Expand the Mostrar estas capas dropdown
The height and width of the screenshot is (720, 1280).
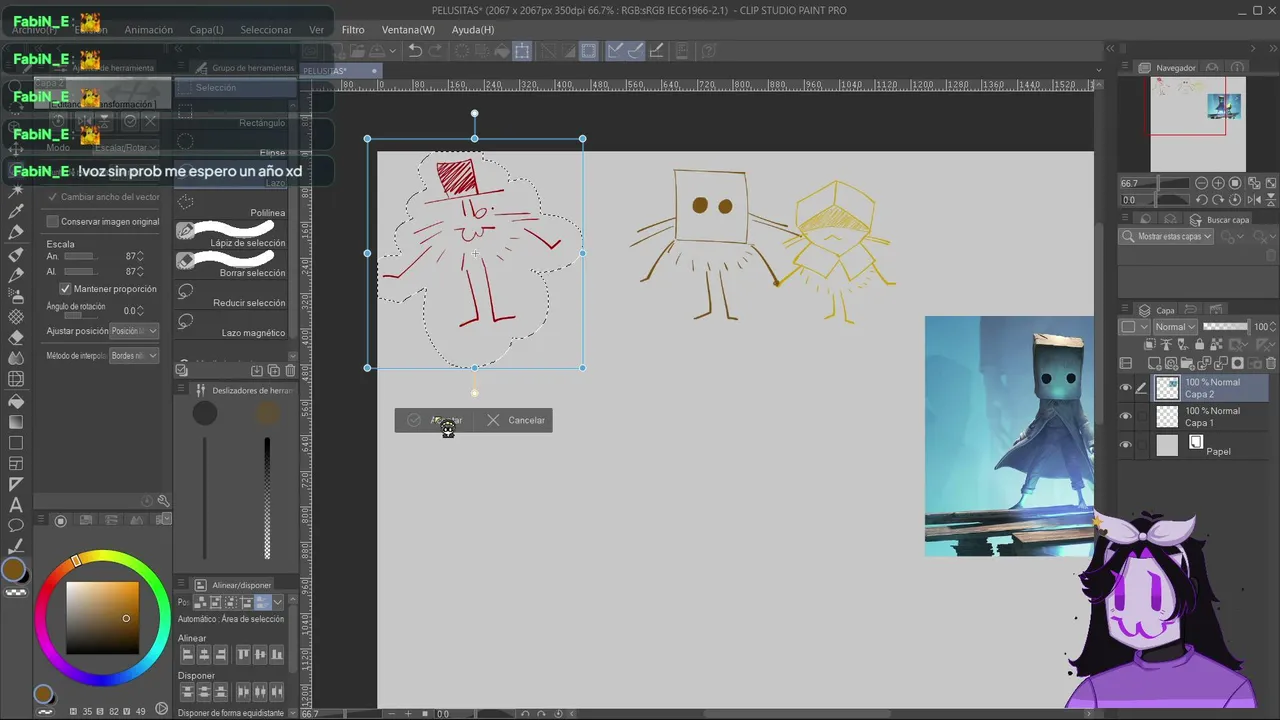[x=1167, y=237]
